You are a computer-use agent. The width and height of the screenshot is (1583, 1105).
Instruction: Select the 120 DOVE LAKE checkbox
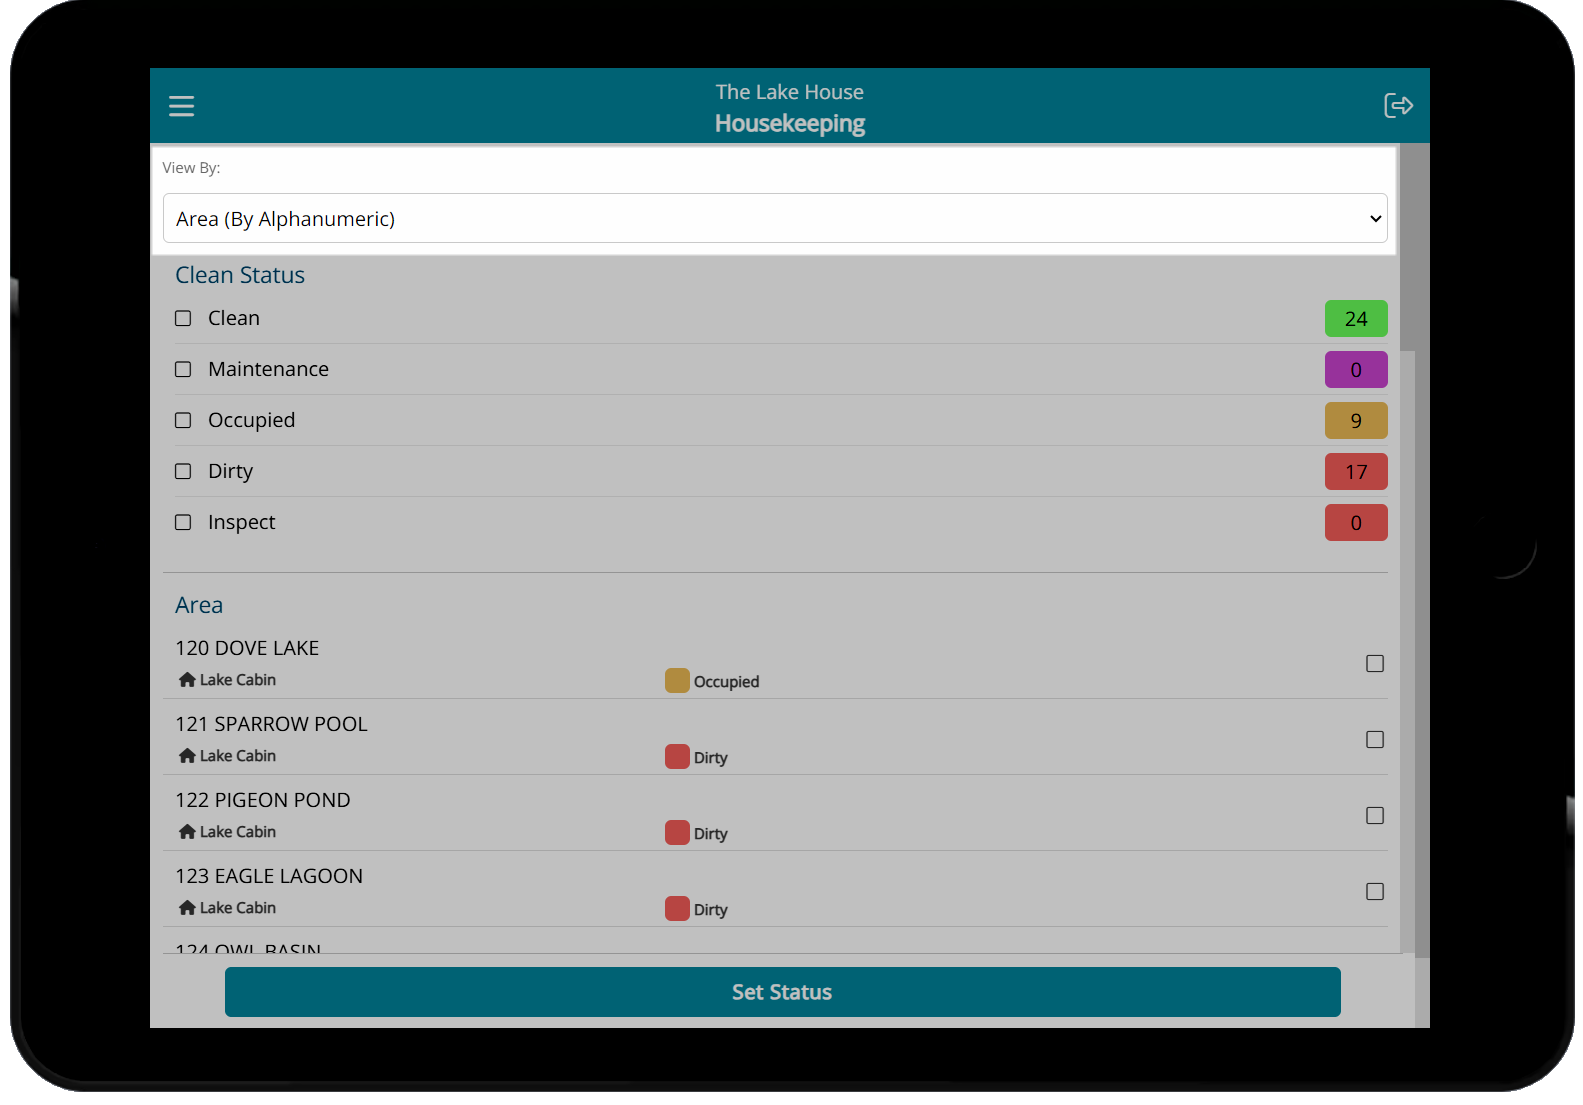pos(1375,664)
